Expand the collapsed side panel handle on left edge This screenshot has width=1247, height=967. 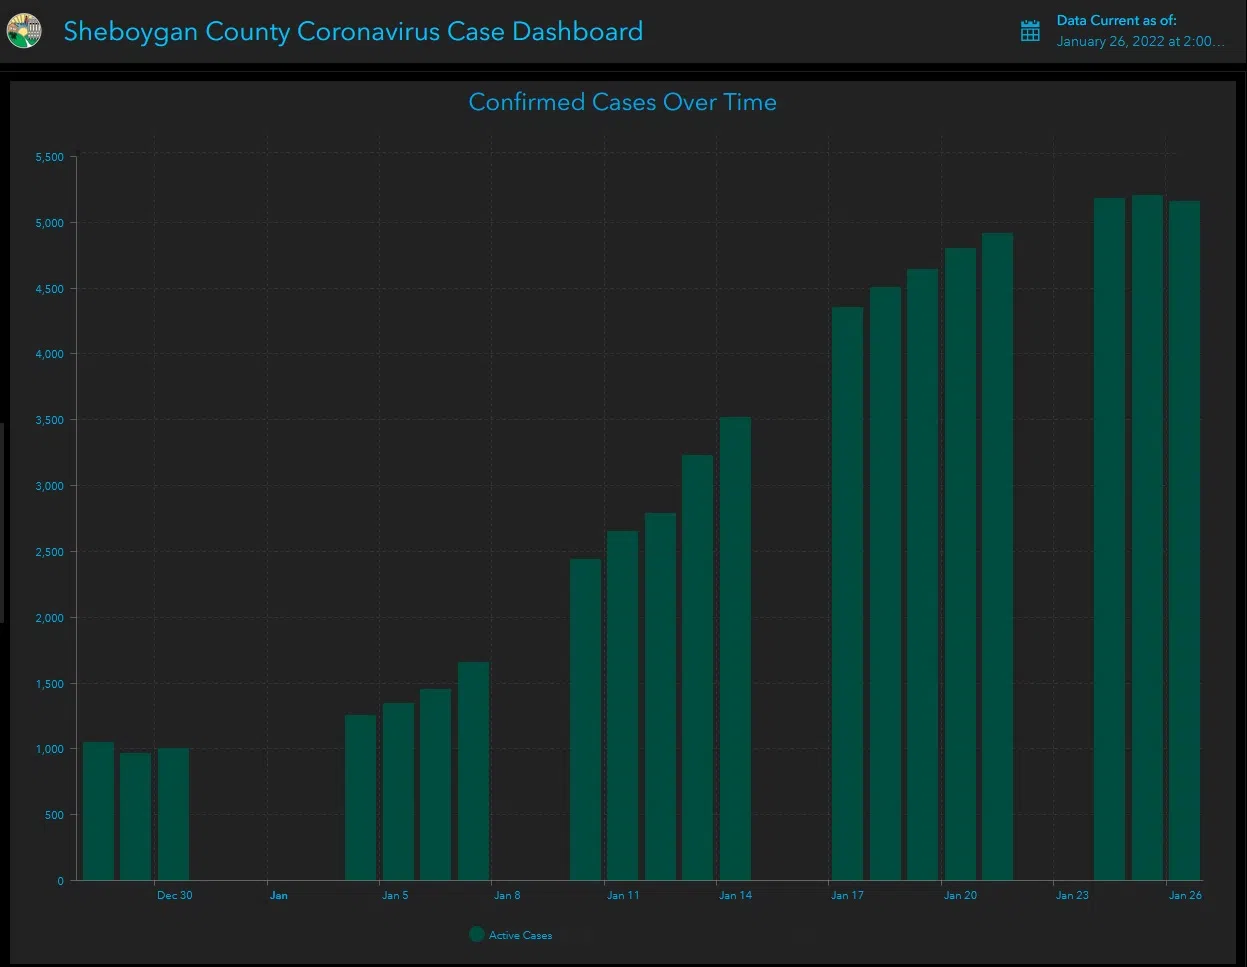[3, 522]
